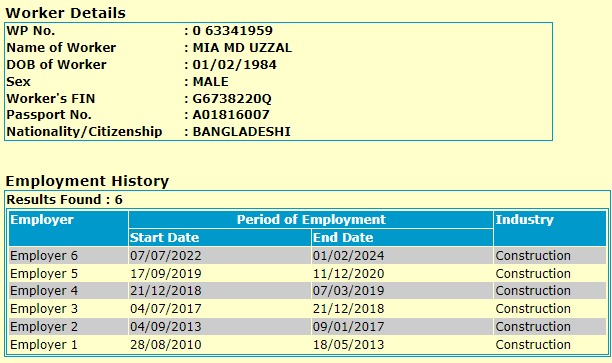This screenshot has width=612, height=363.
Task: Click Construction in the Employer 6 row
Action: [533, 256]
